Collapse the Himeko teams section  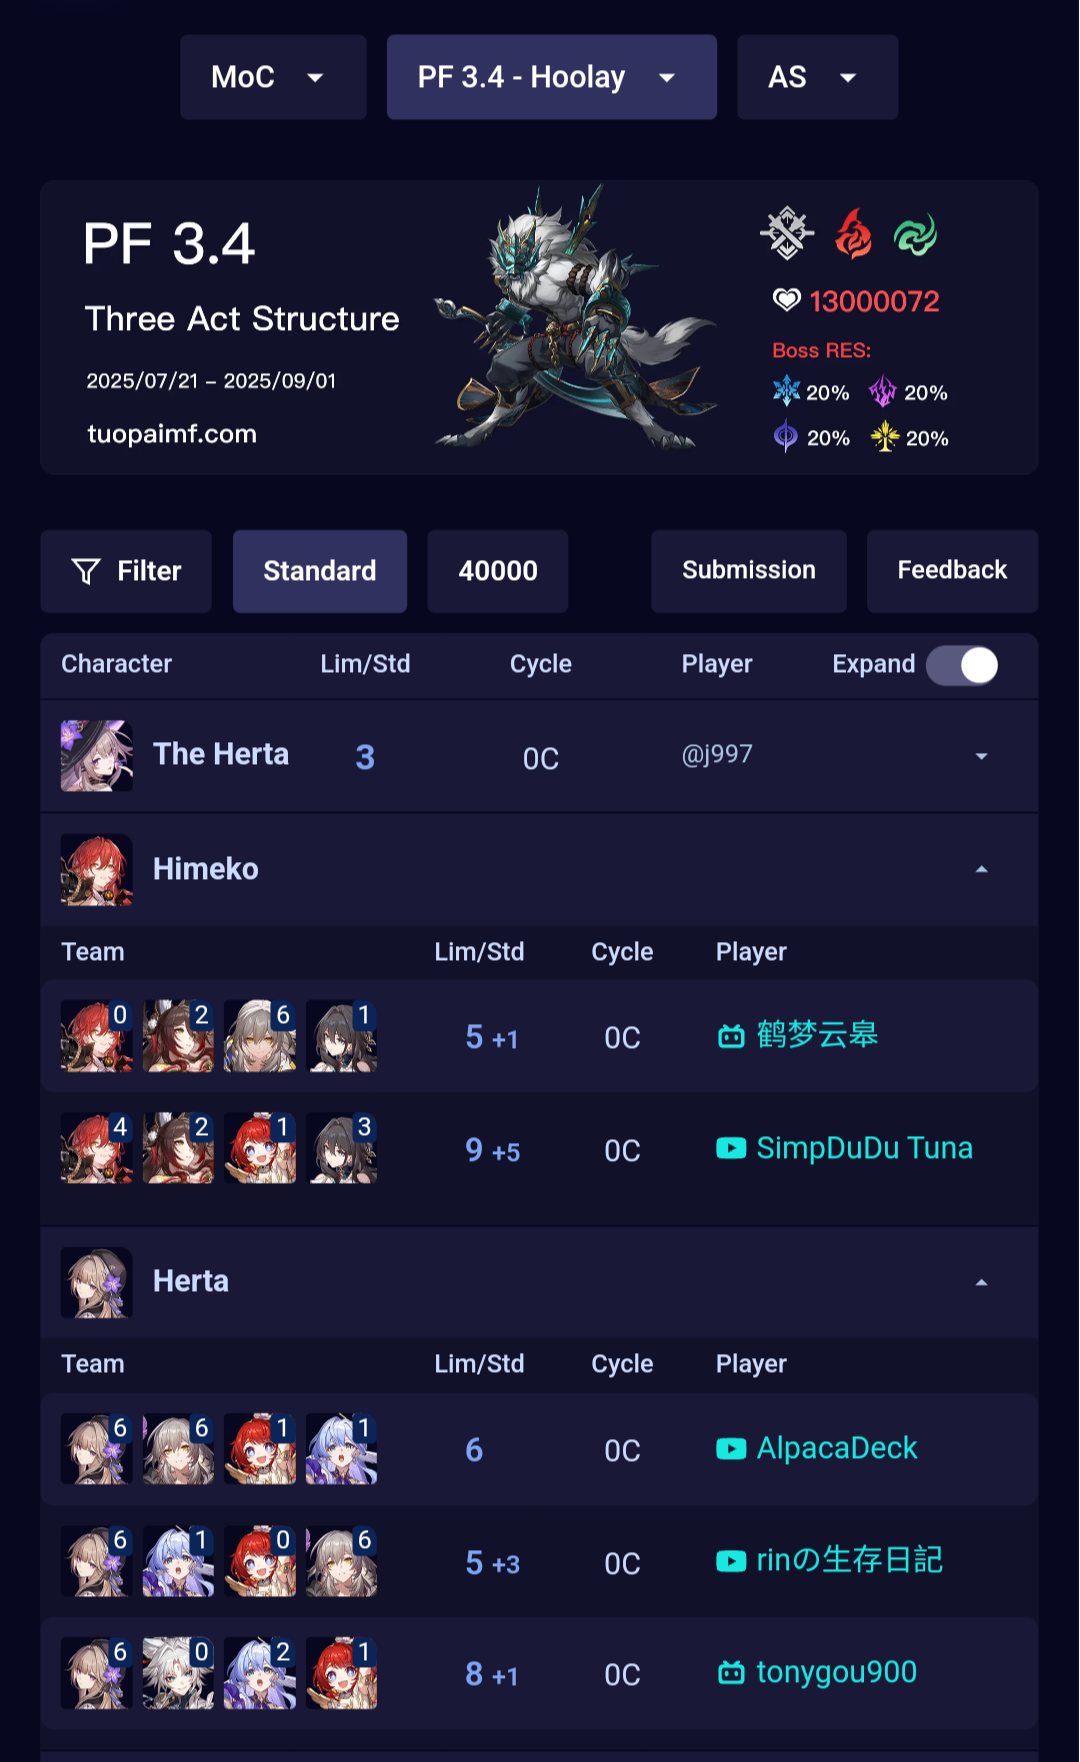[982, 869]
